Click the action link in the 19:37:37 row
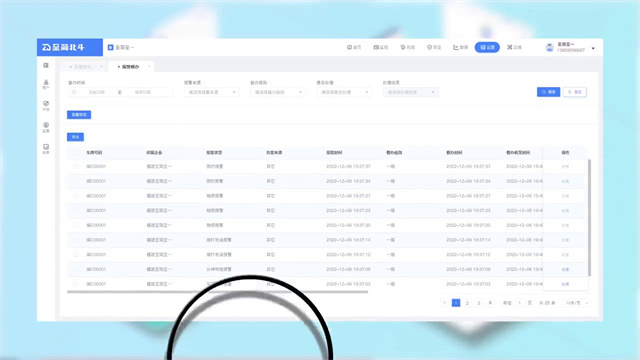The image size is (640, 360). 565,167
